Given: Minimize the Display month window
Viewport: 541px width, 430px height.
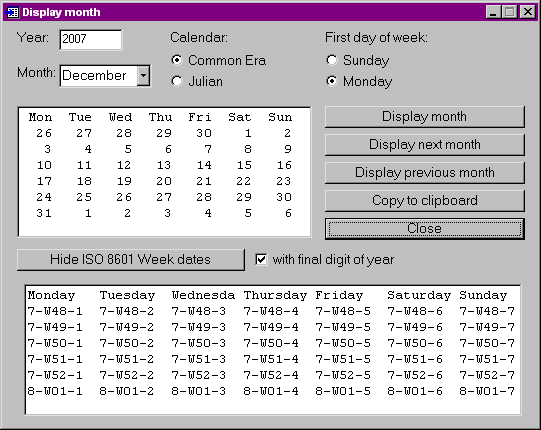Looking at the screenshot, I should pyautogui.click(x=493, y=12).
